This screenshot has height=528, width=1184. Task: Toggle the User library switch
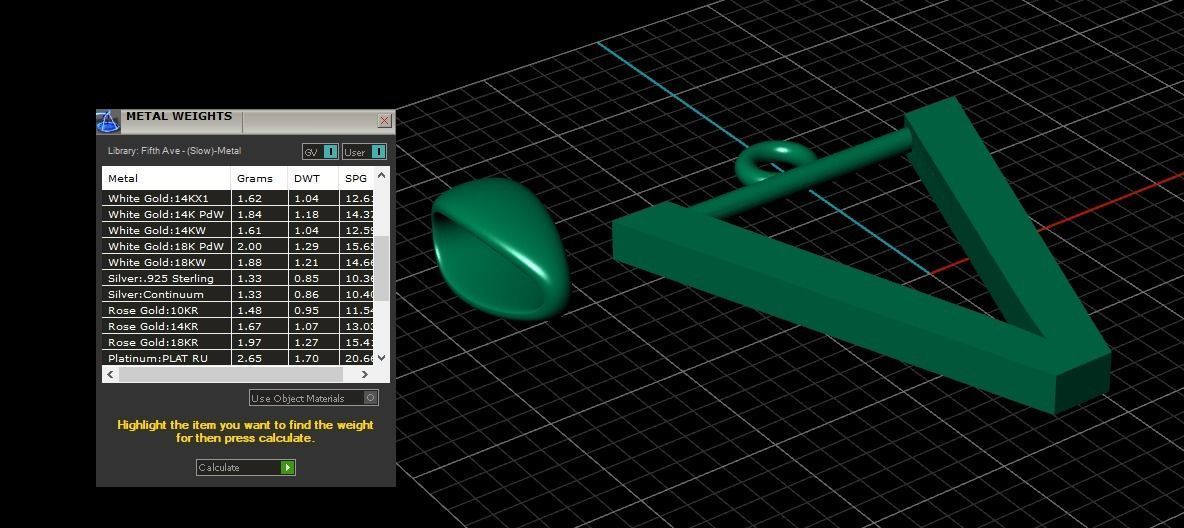pos(365,152)
